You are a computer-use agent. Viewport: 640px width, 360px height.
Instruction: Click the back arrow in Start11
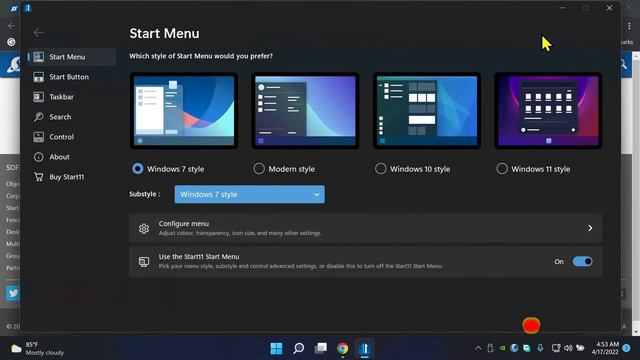39,32
